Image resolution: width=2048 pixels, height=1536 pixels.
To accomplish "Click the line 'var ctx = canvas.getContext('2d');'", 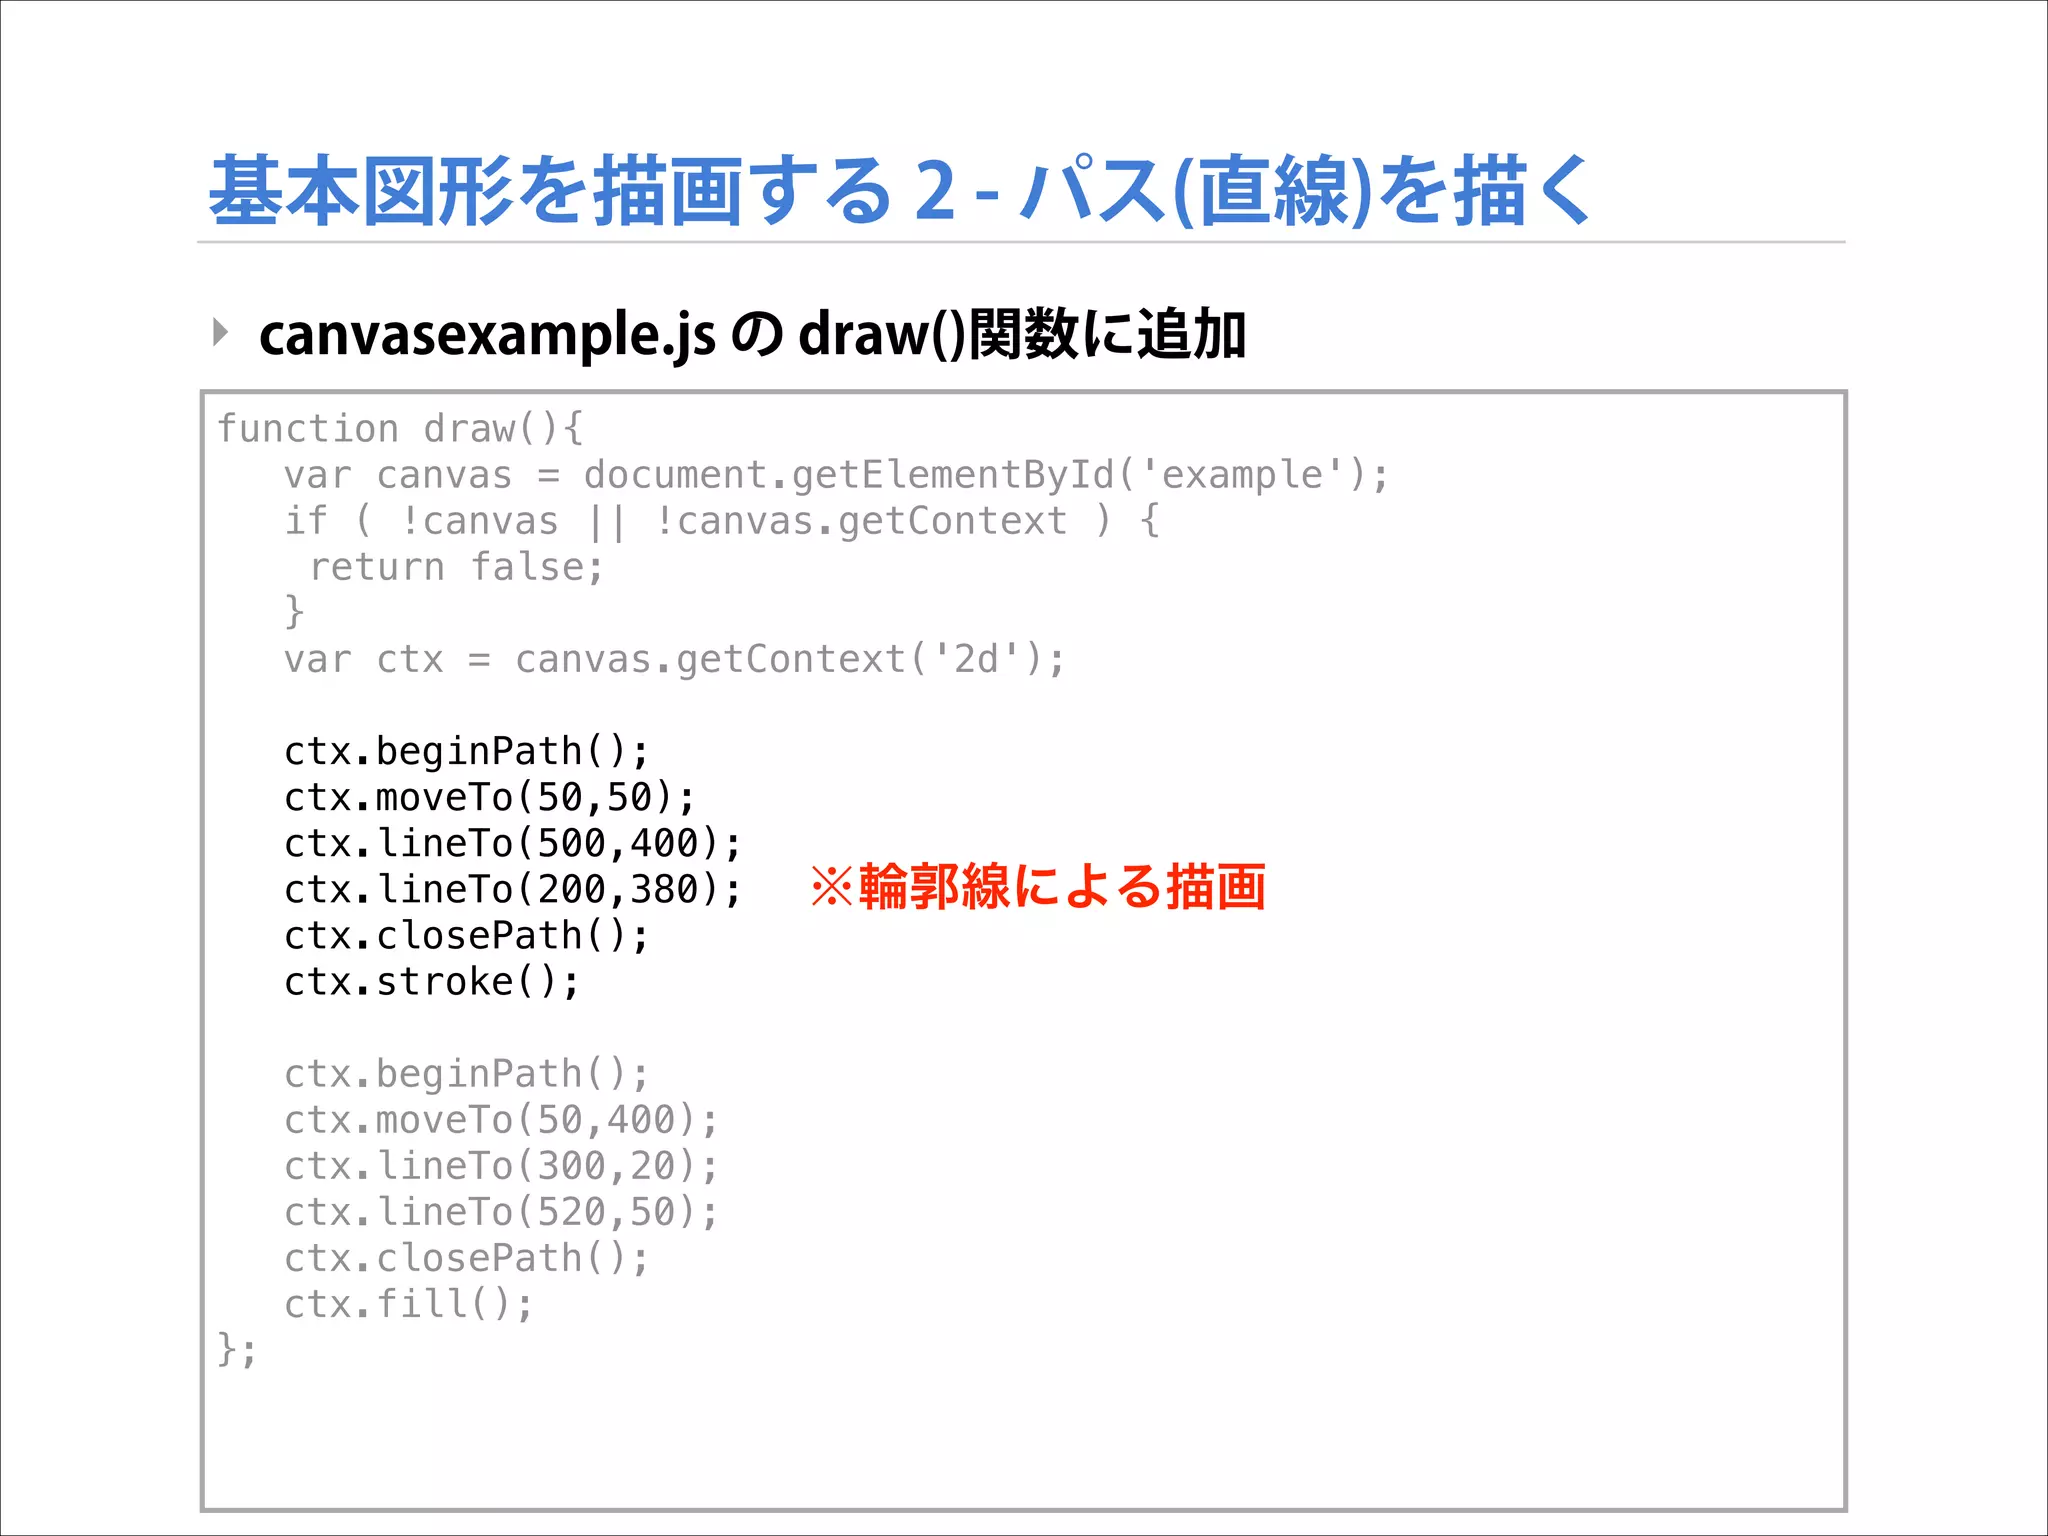I will (x=675, y=660).
